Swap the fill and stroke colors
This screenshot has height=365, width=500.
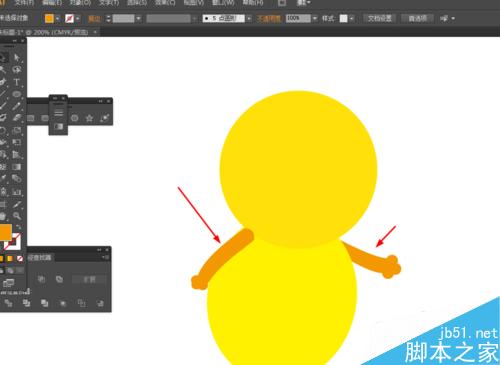[x=18, y=227]
